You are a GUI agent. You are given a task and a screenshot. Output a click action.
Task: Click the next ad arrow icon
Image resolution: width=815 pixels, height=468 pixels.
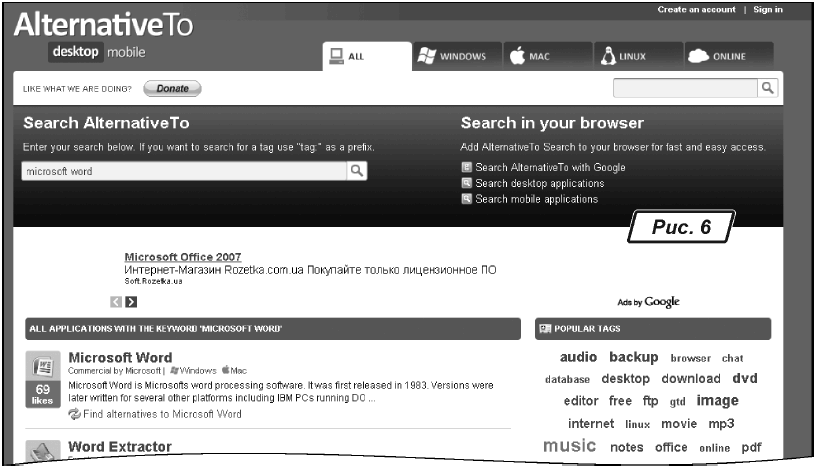pyautogui.click(x=131, y=301)
